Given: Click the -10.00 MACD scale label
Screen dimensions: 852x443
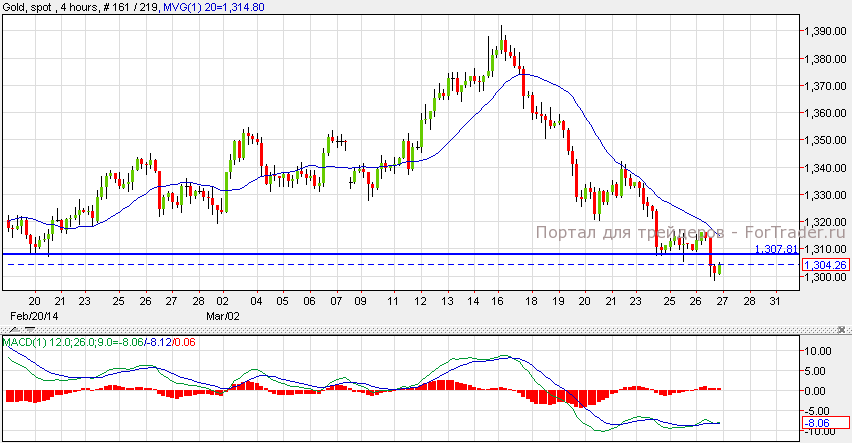Looking at the screenshot, I should tap(820, 429).
